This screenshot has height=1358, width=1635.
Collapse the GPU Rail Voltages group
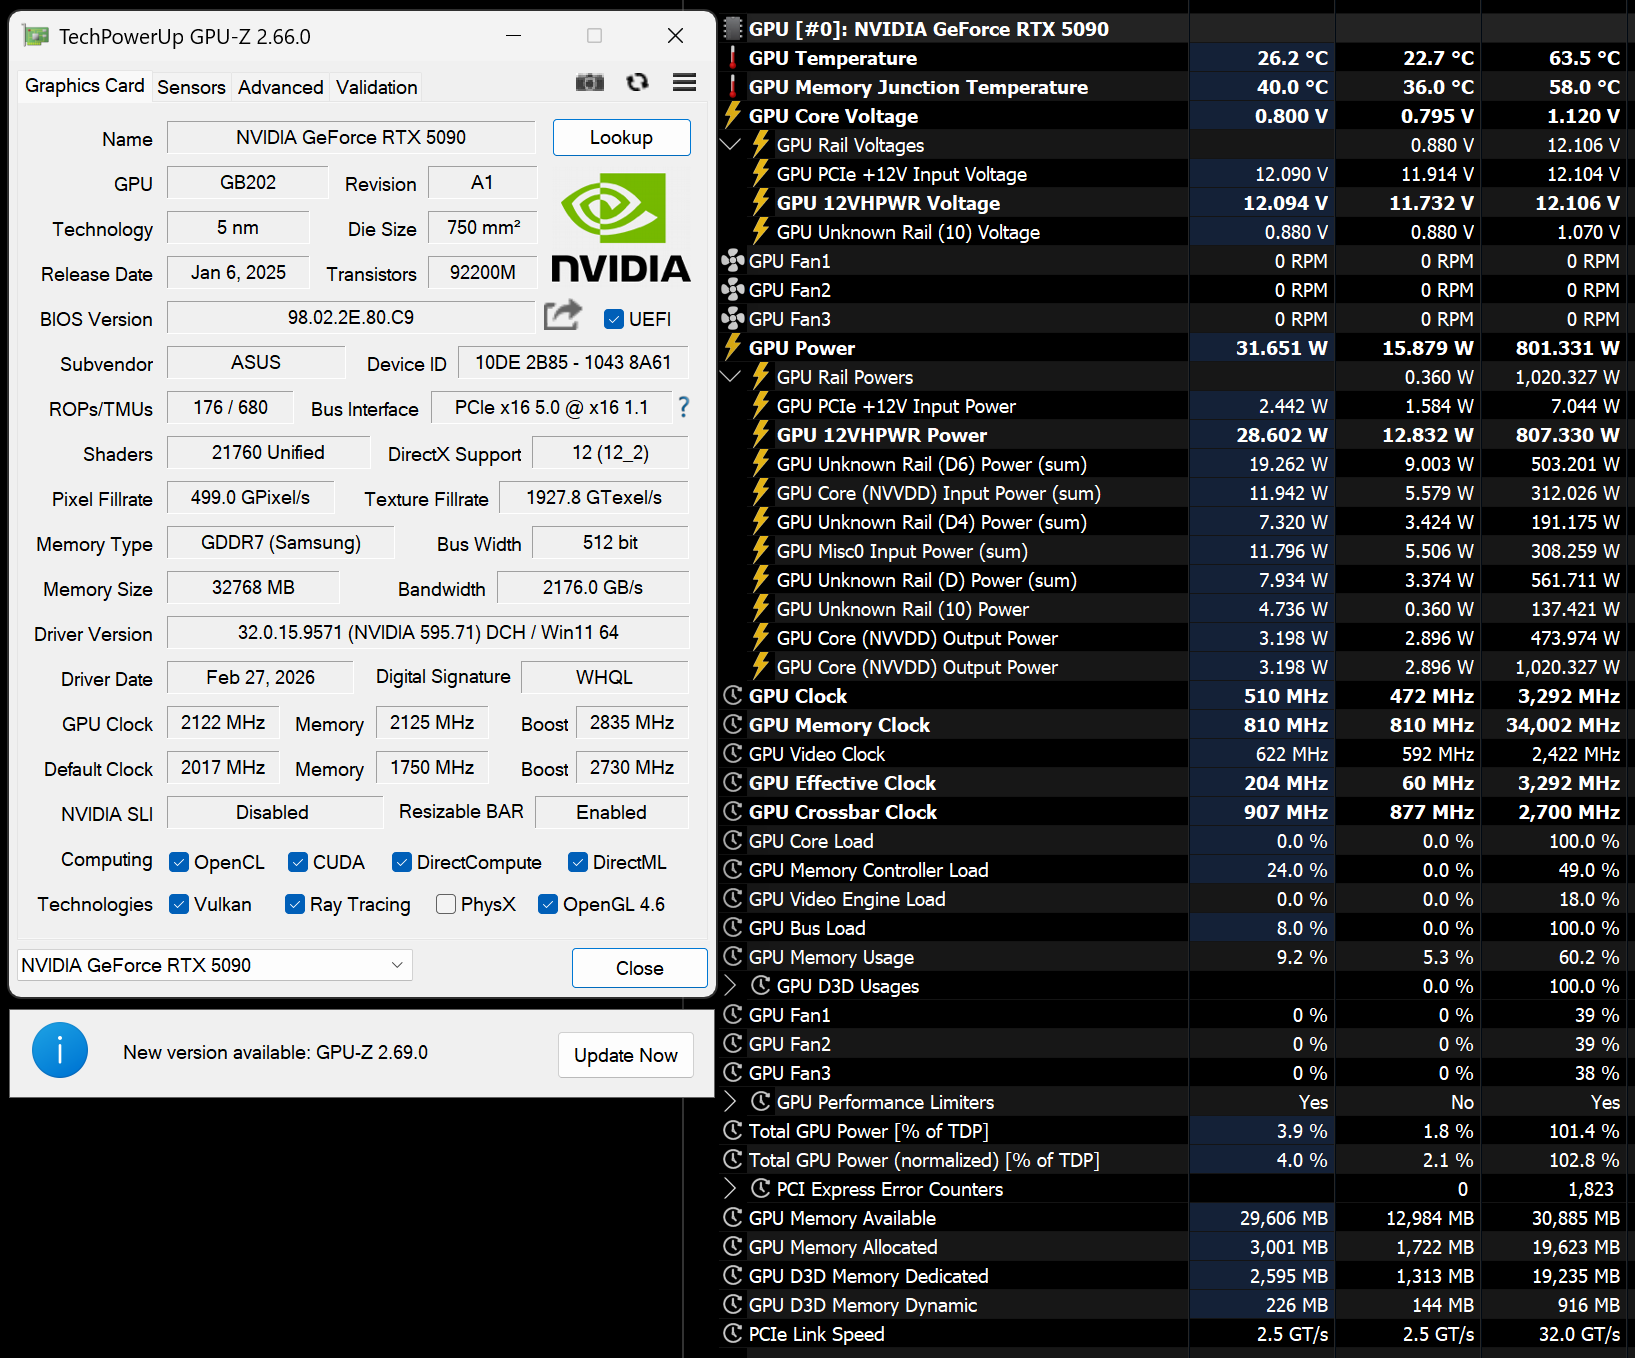coord(731,145)
